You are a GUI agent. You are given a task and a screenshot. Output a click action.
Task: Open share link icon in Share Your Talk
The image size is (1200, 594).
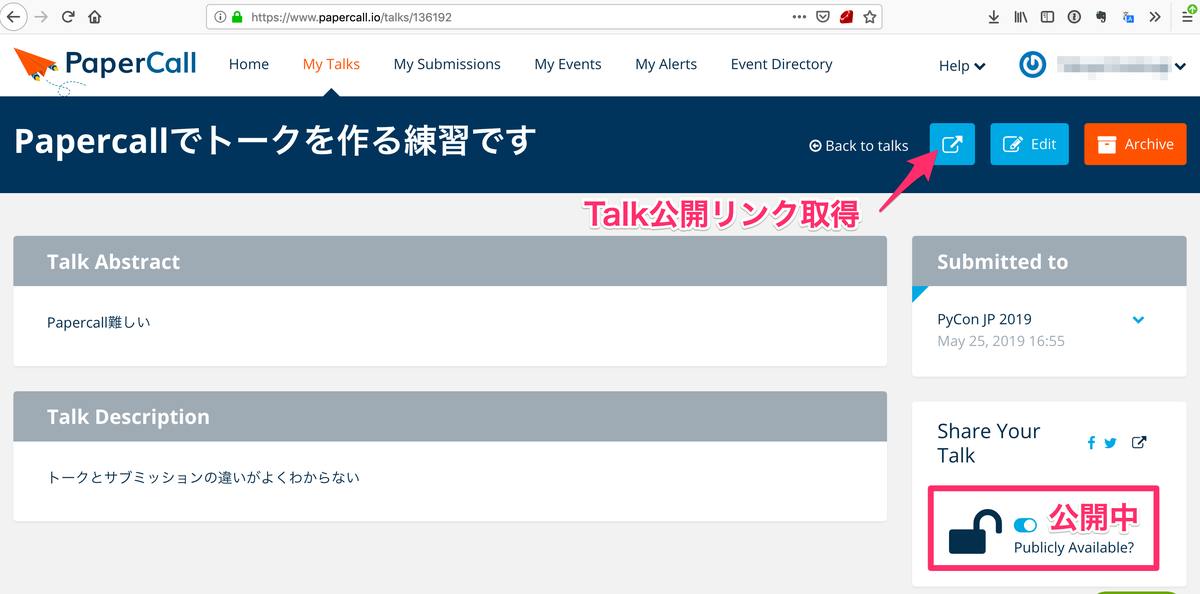pyautogui.click(x=1139, y=443)
